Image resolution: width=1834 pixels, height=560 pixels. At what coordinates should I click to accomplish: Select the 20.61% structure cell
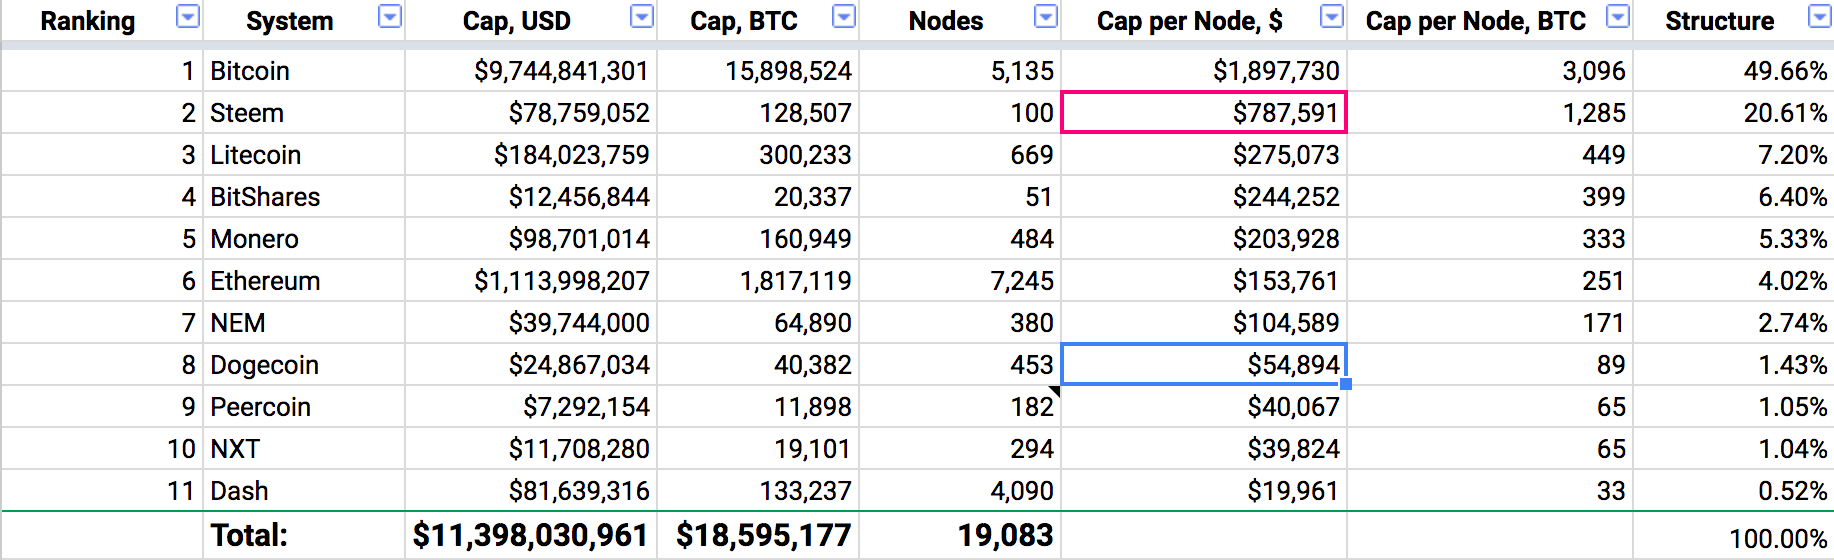point(1734,113)
